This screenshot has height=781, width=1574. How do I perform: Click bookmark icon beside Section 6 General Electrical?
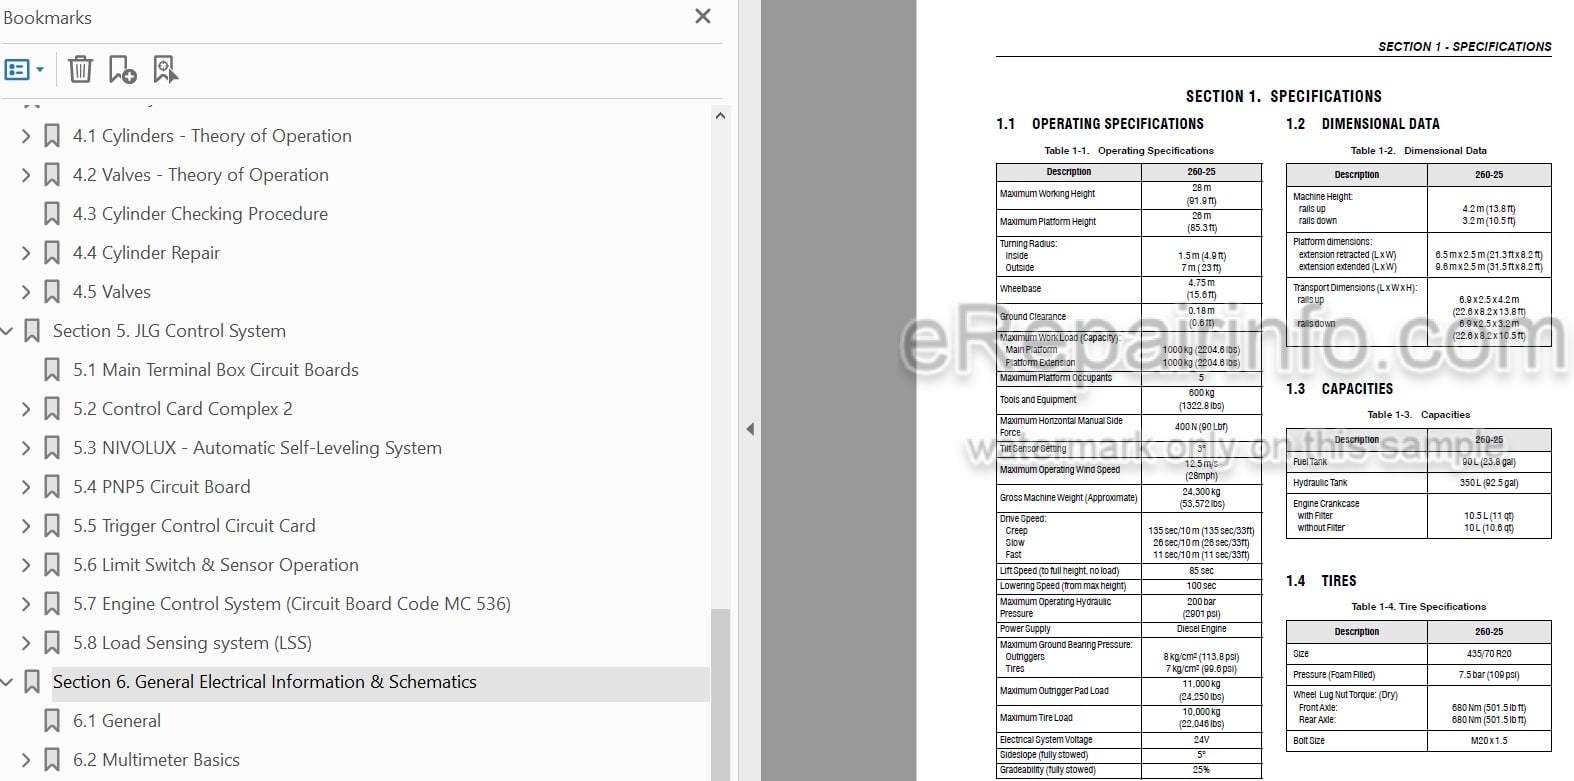[32, 682]
